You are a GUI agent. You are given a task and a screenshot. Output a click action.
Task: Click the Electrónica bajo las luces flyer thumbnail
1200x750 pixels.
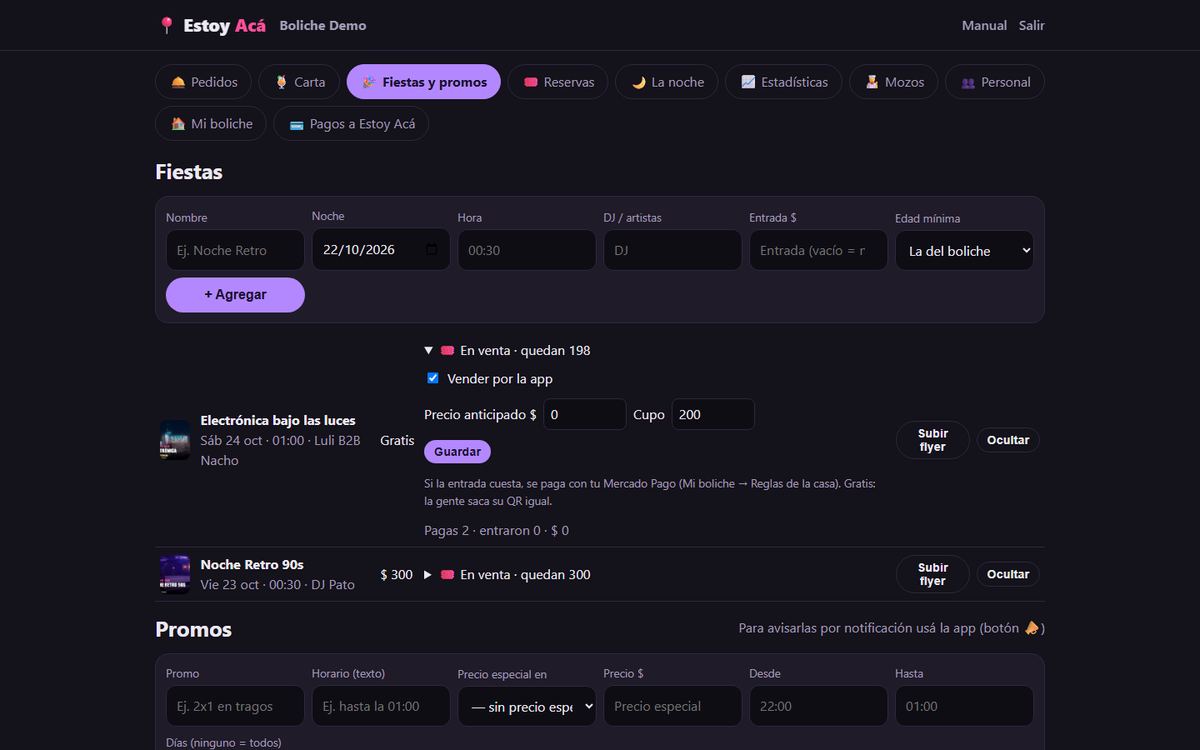click(175, 440)
